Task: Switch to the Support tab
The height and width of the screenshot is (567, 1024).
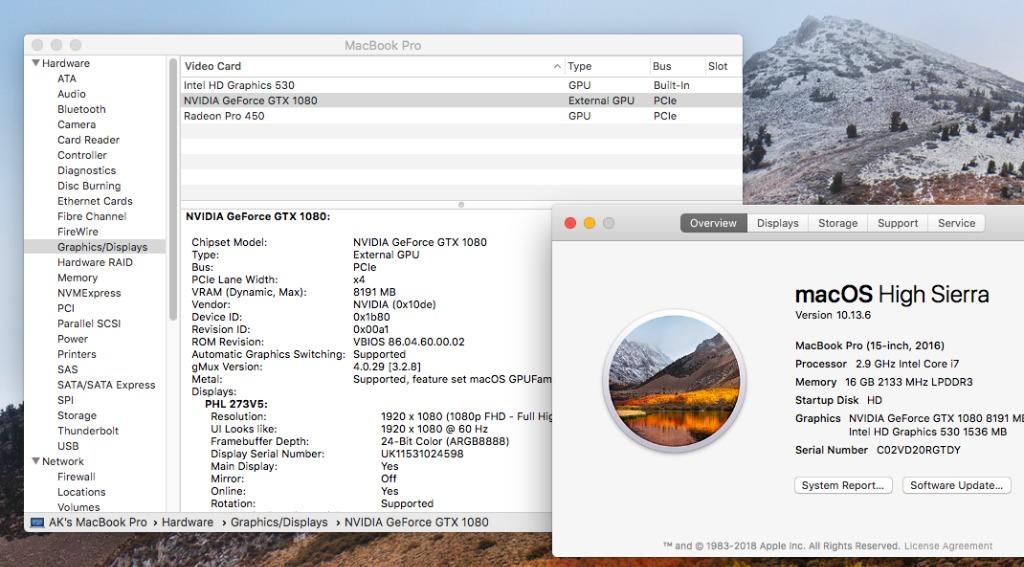Action: tap(897, 223)
